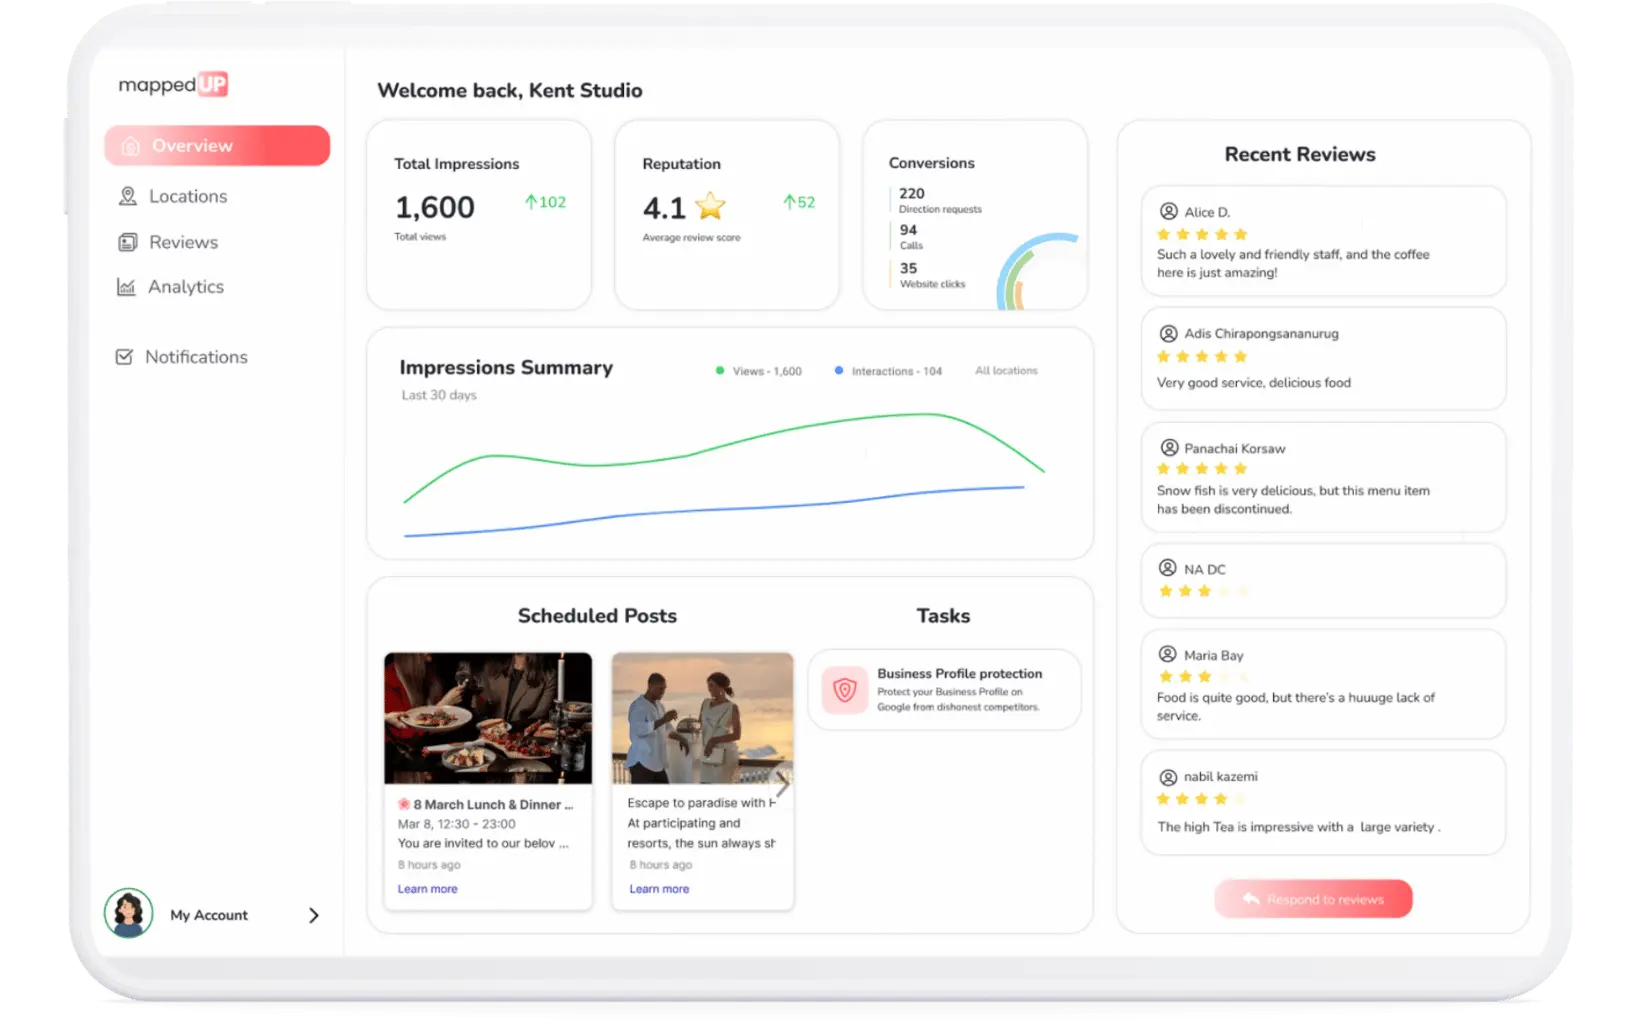Click the profile icon next to nabil kazemi
This screenshot has height=1026, width=1638.
coord(1167,777)
